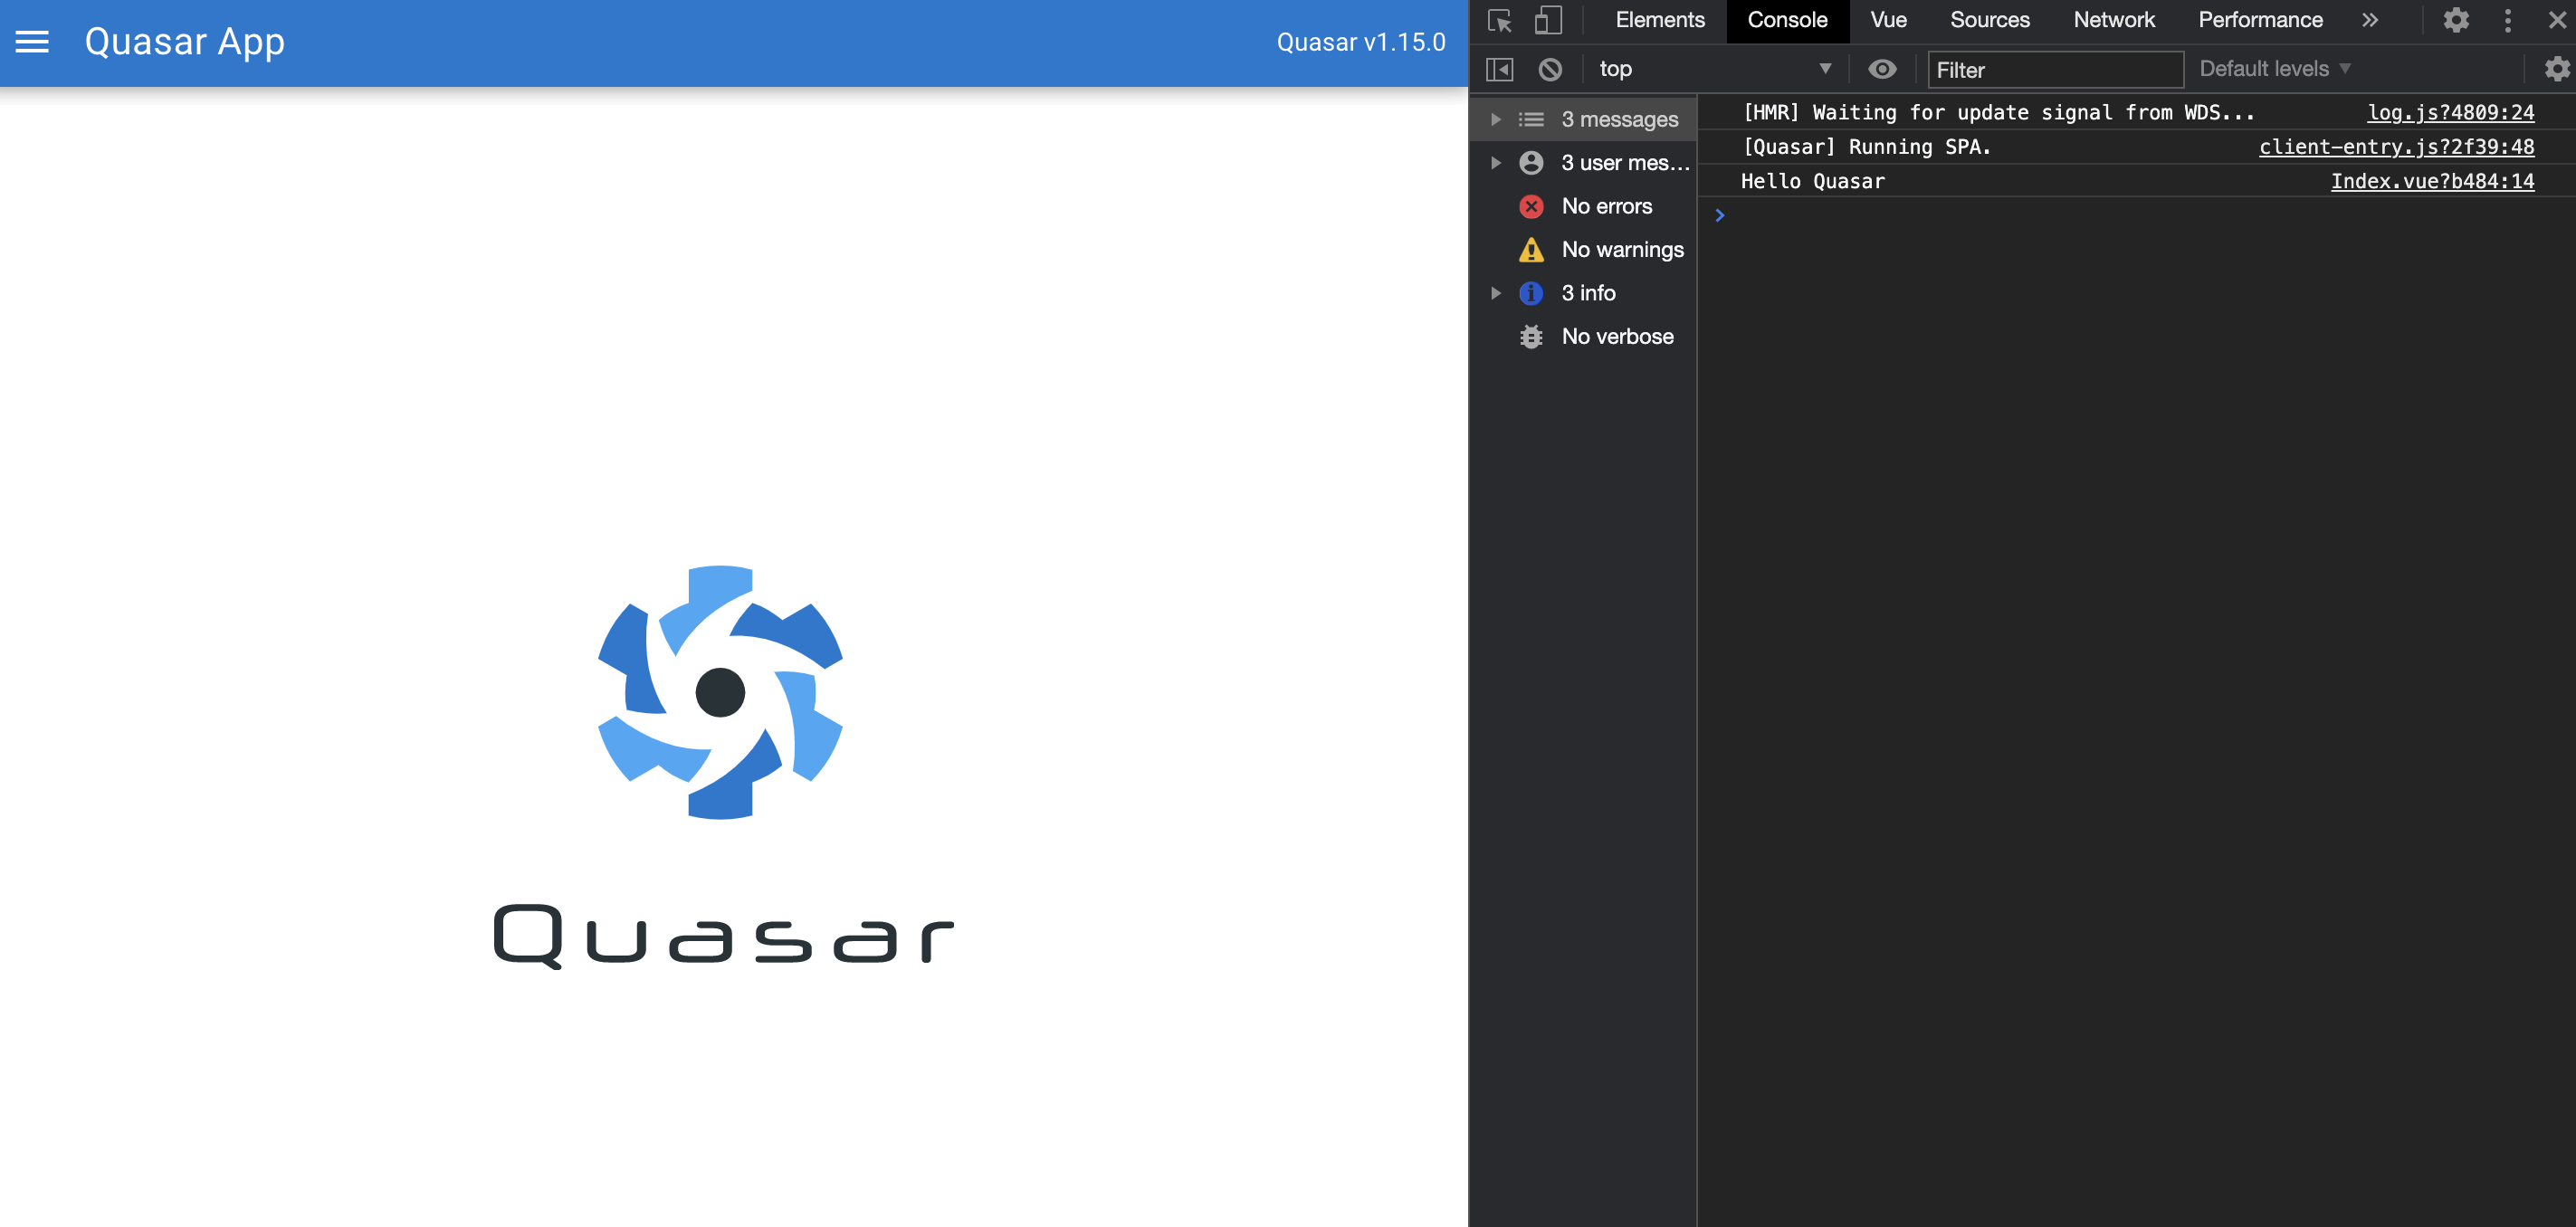Expand the 3 messages group
Image resolution: width=2576 pixels, height=1227 pixels.
coord(1496,119)
